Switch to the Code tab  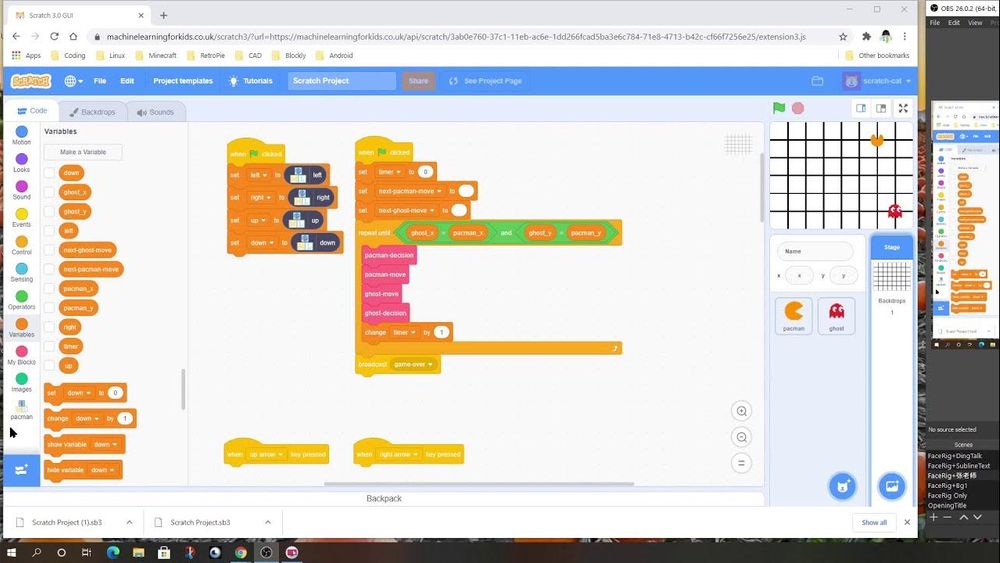pyautogui.click(x=32, y=111)
